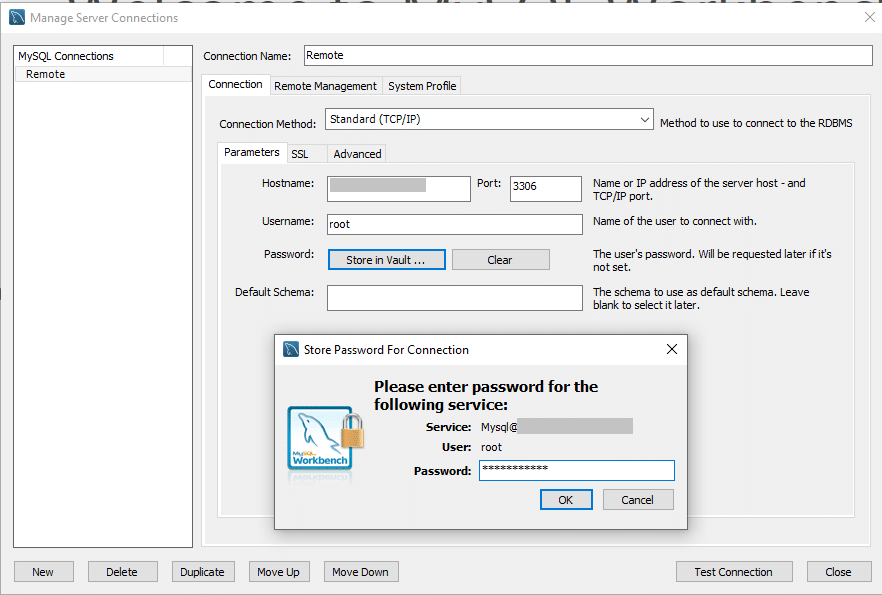Open the System Profile tab
The image size is (882, 595).
[x=422, y=86]
